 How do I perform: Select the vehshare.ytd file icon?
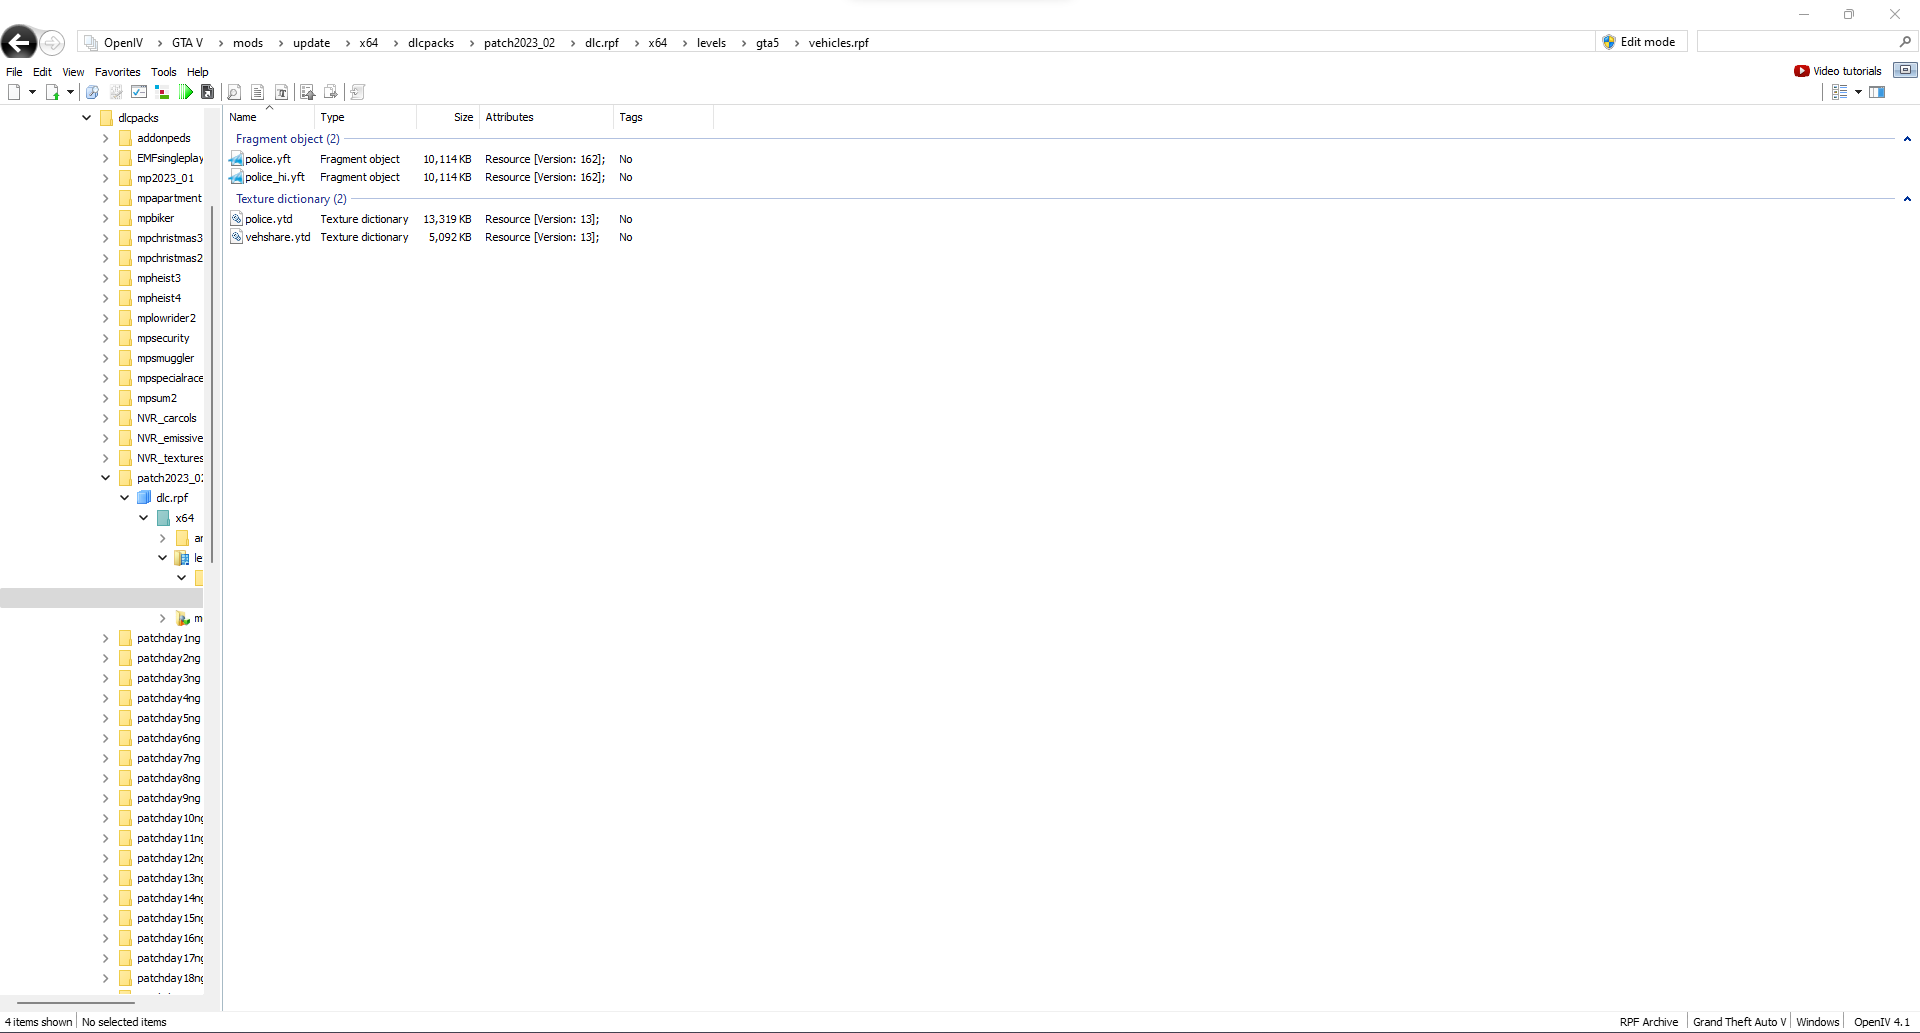pos(237,237)
